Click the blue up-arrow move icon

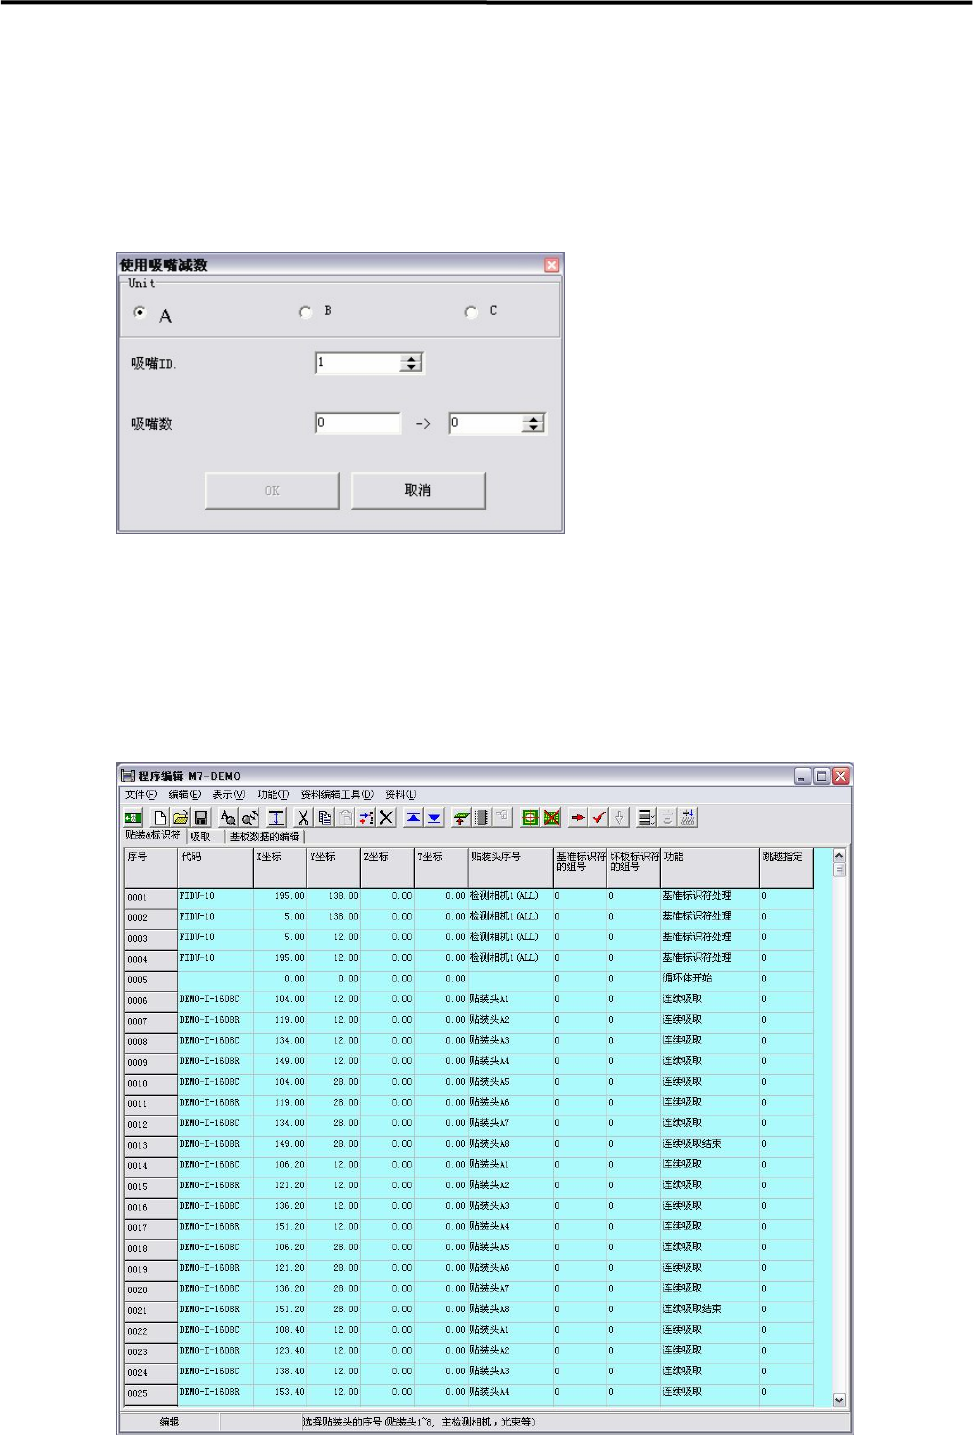point(413,817)
